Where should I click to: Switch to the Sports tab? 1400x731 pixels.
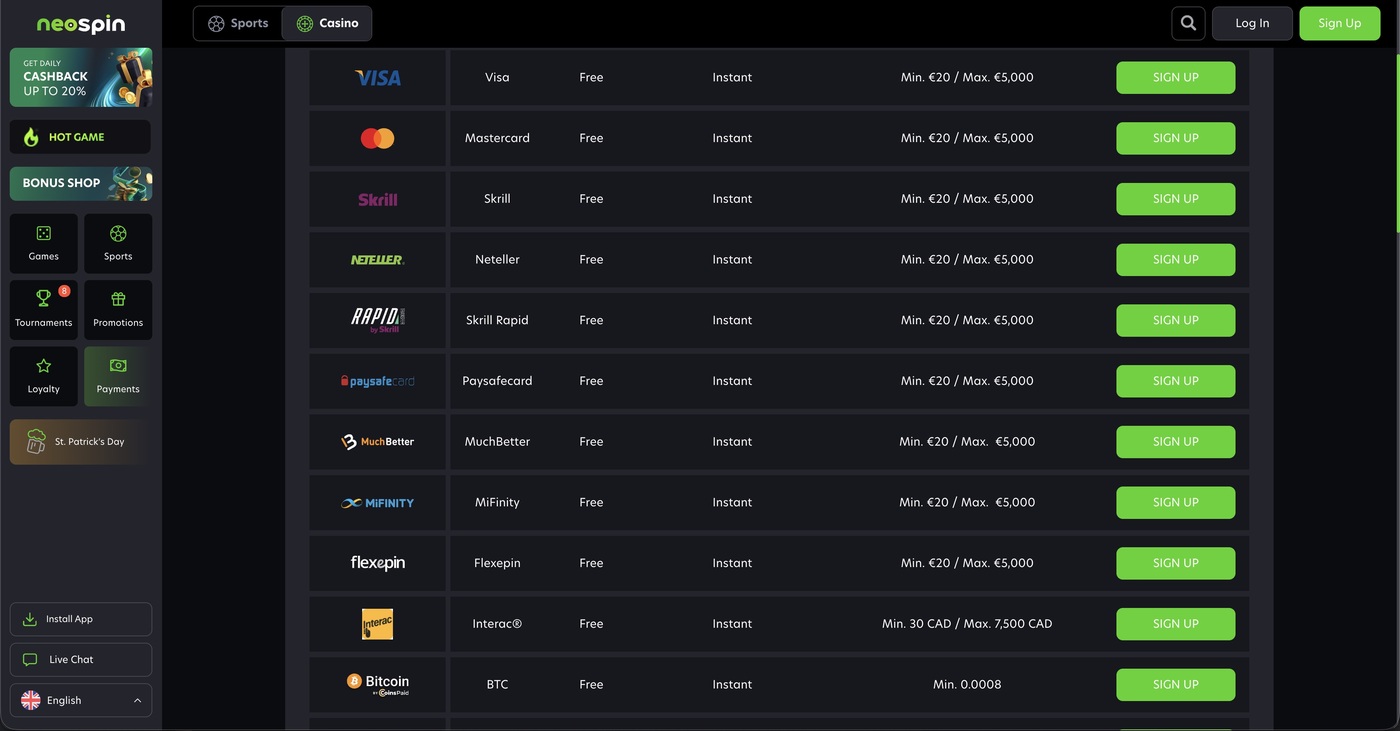point(238,23)
